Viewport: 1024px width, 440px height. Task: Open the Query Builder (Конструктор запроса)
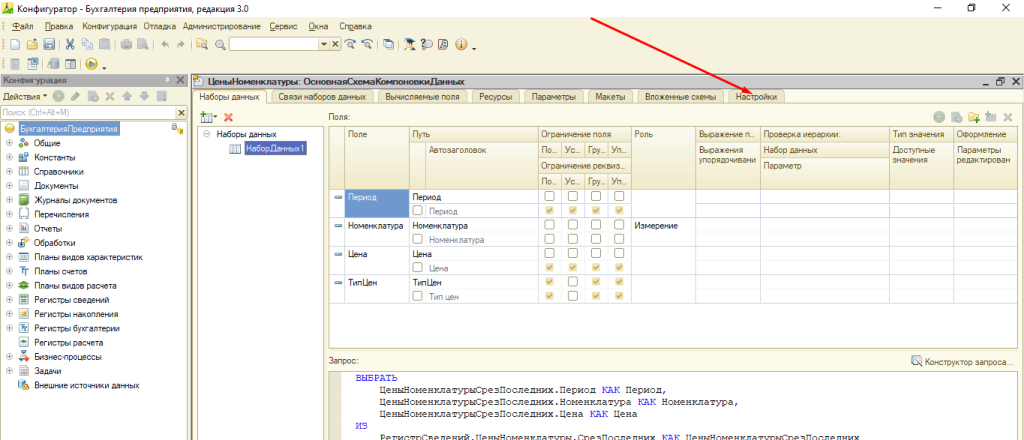coord(967,360)
